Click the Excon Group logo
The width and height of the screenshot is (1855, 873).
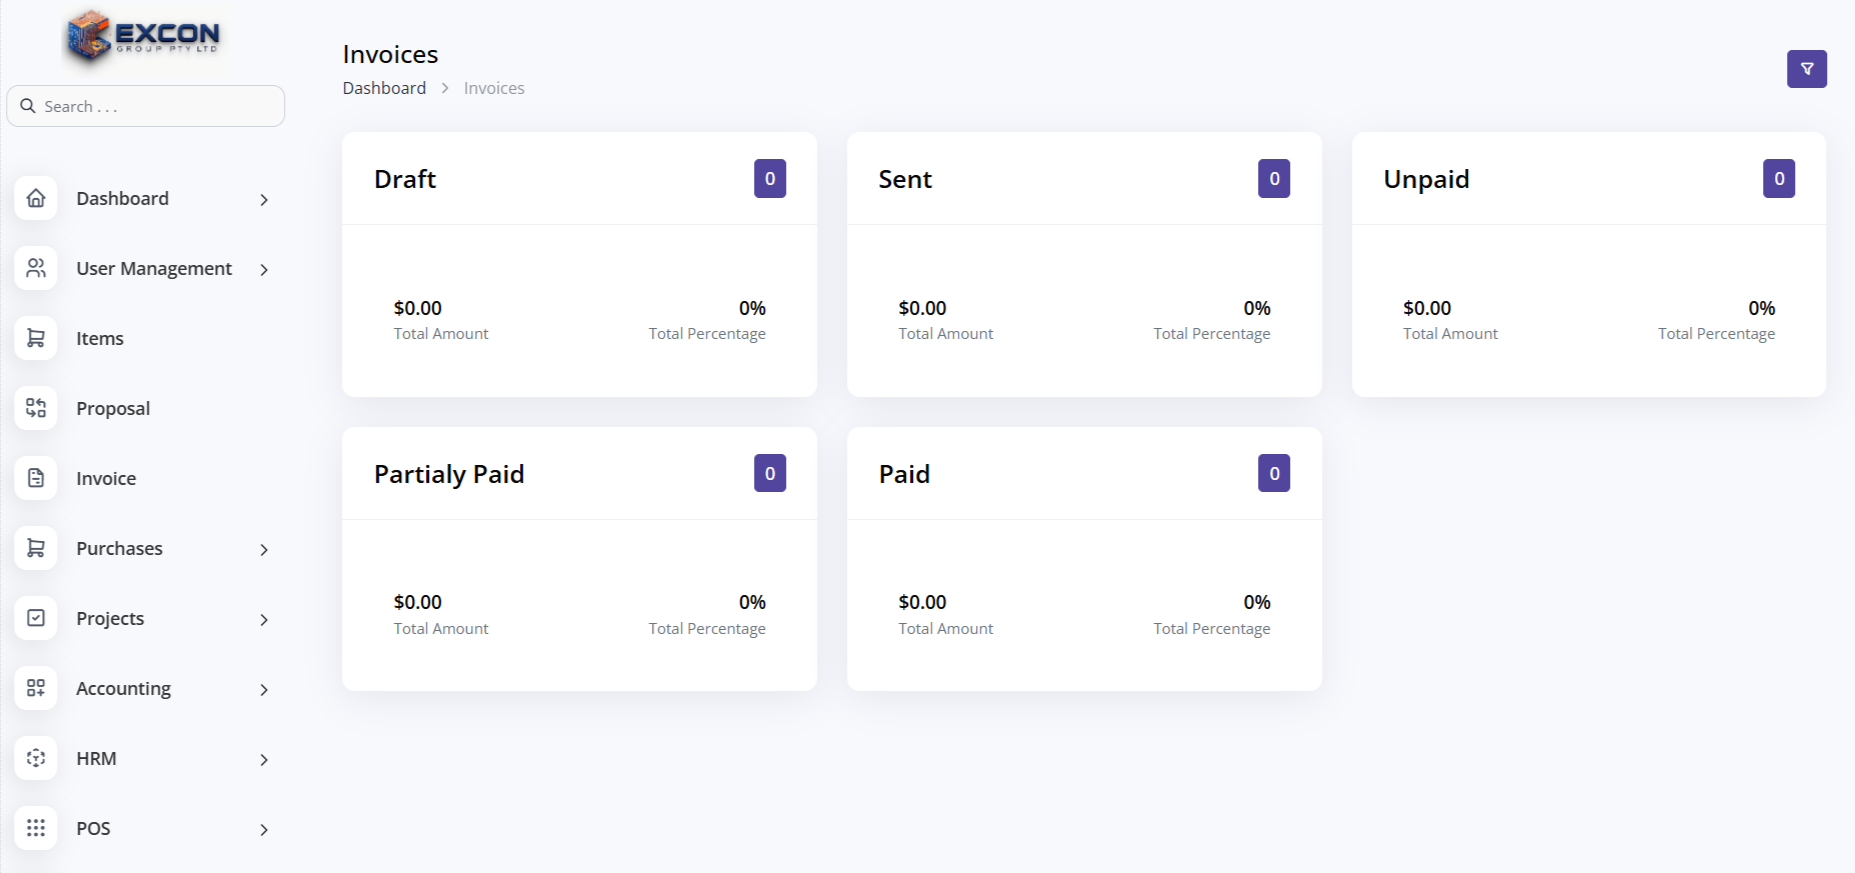[x=144, y=38]
